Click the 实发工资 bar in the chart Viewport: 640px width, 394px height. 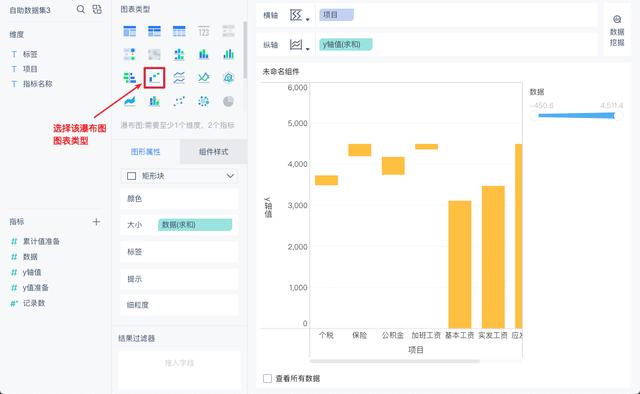tap(493, 257)
